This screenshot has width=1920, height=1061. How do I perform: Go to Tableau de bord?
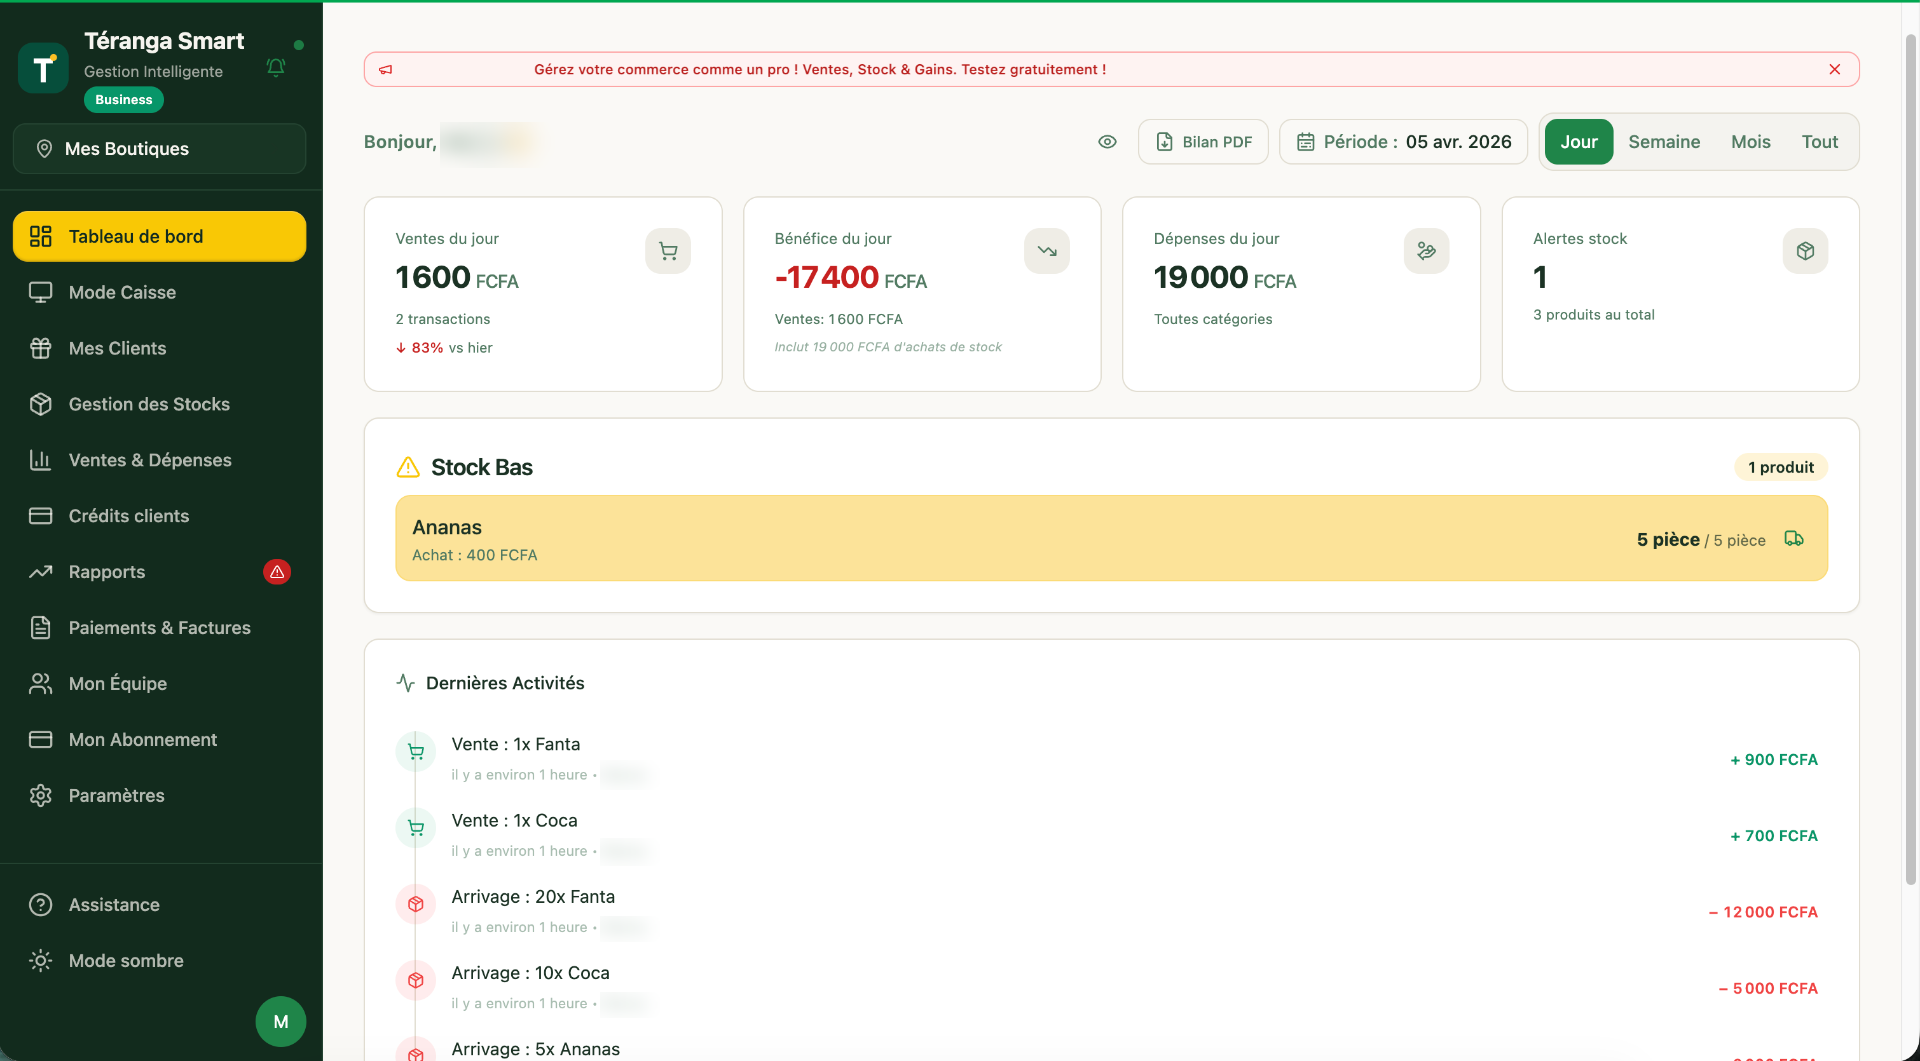tap(160, 236)
